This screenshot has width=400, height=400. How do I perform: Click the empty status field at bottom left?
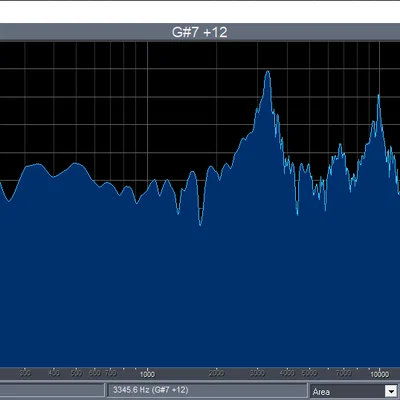pos(52,390)
